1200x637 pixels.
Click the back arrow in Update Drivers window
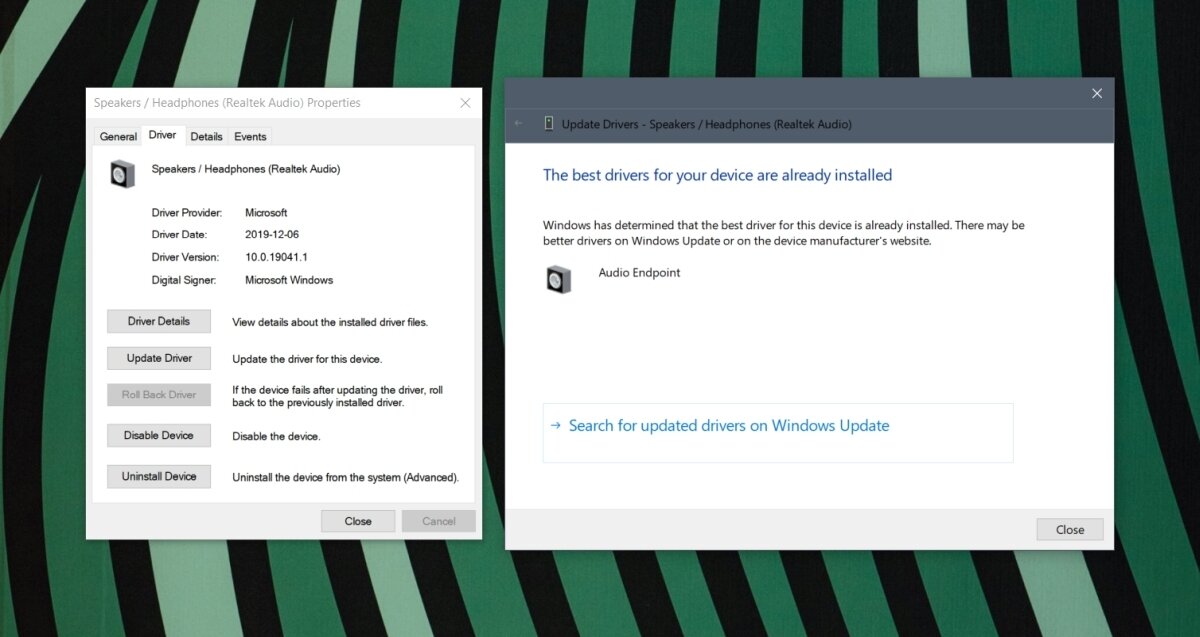[520, 124]
